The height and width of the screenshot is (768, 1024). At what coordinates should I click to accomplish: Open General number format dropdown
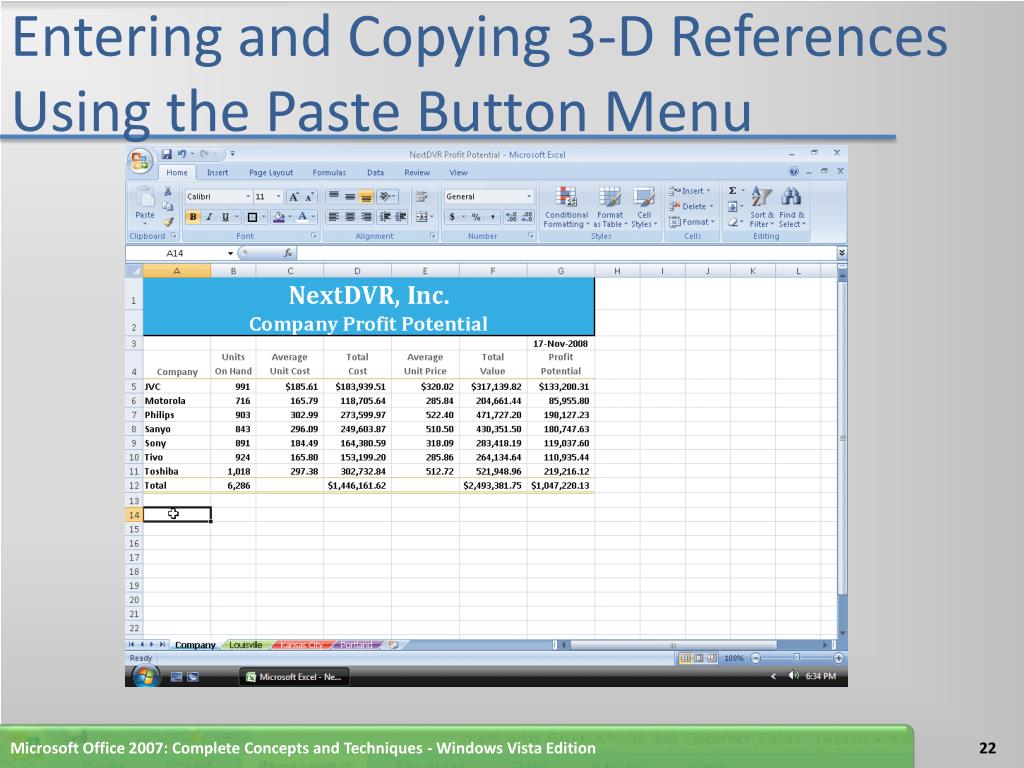point(529,197)
